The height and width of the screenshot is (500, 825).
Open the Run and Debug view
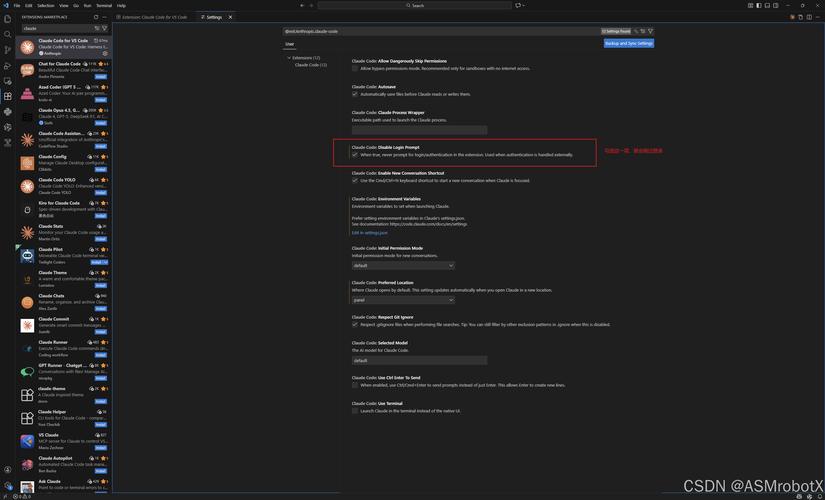(8, 65)
